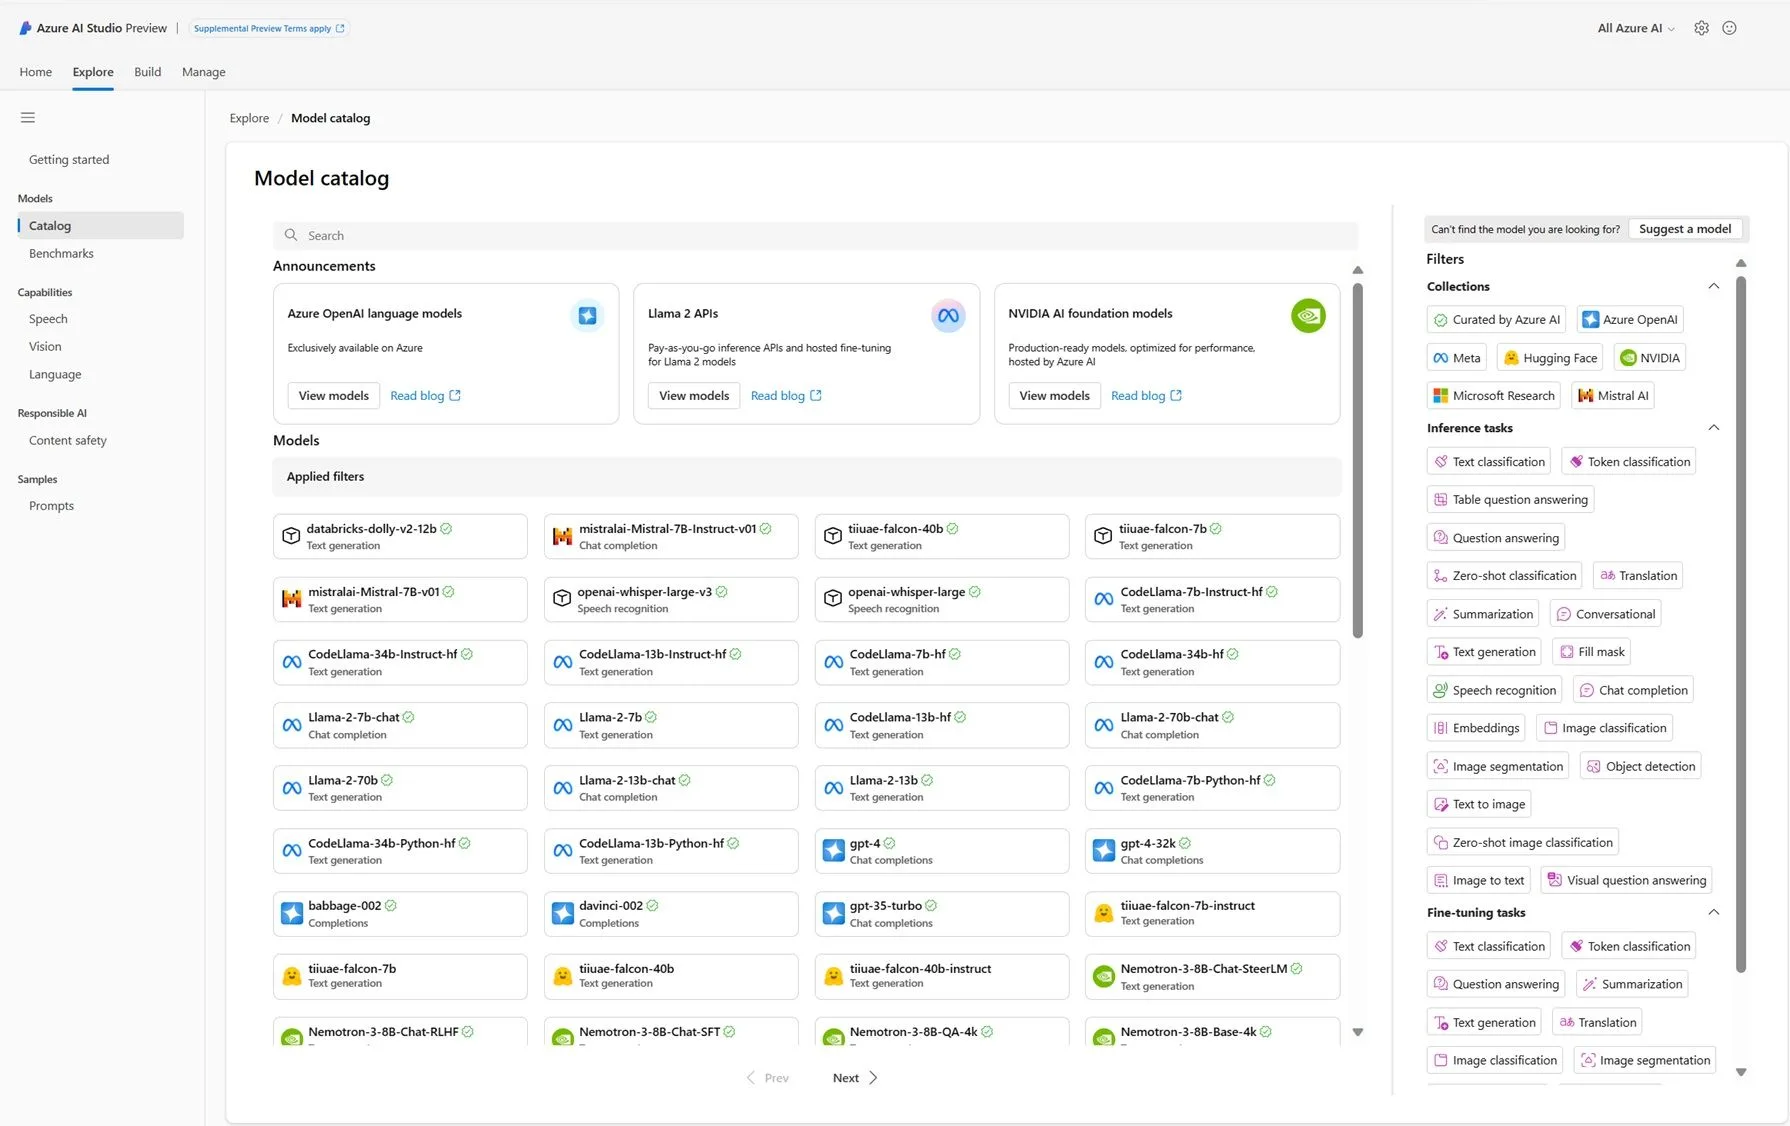Click Suggest a model button

pyautogui.click(x=1684, y=229)
